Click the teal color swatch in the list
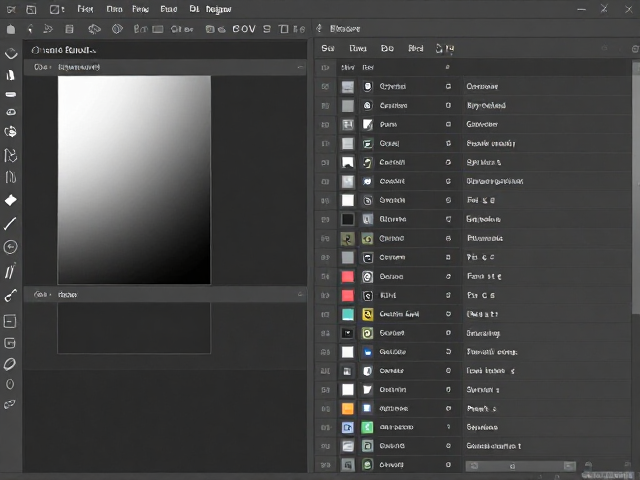Image resolution: width=640 pixels, height=480 pixels. [x=347, y=314]
